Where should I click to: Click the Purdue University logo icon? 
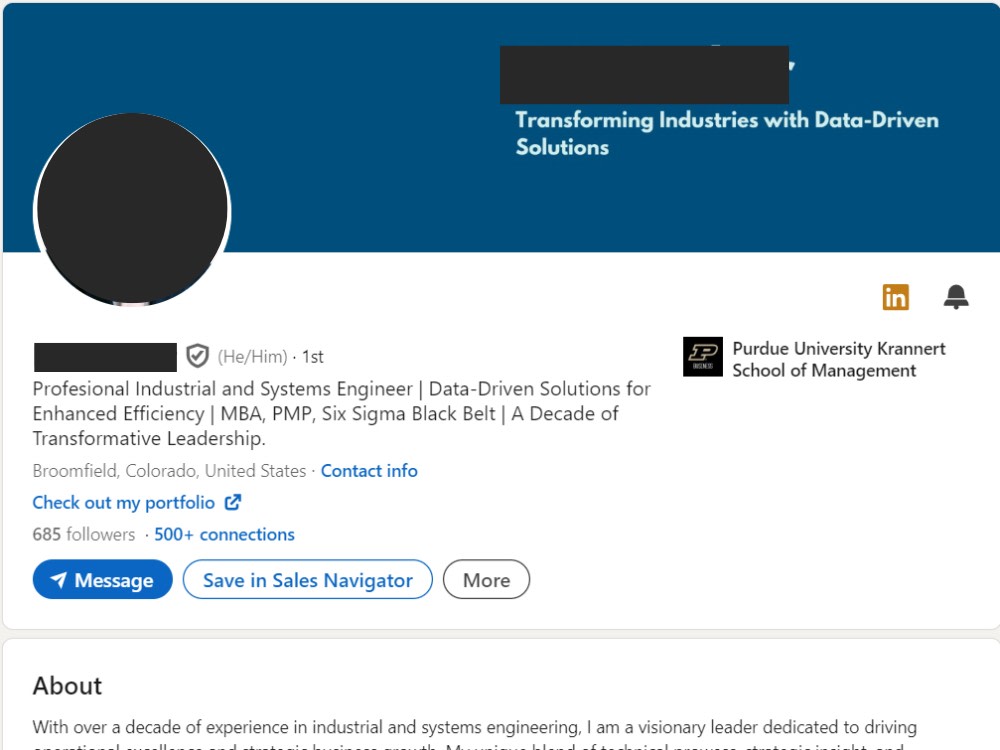[703, 357]
